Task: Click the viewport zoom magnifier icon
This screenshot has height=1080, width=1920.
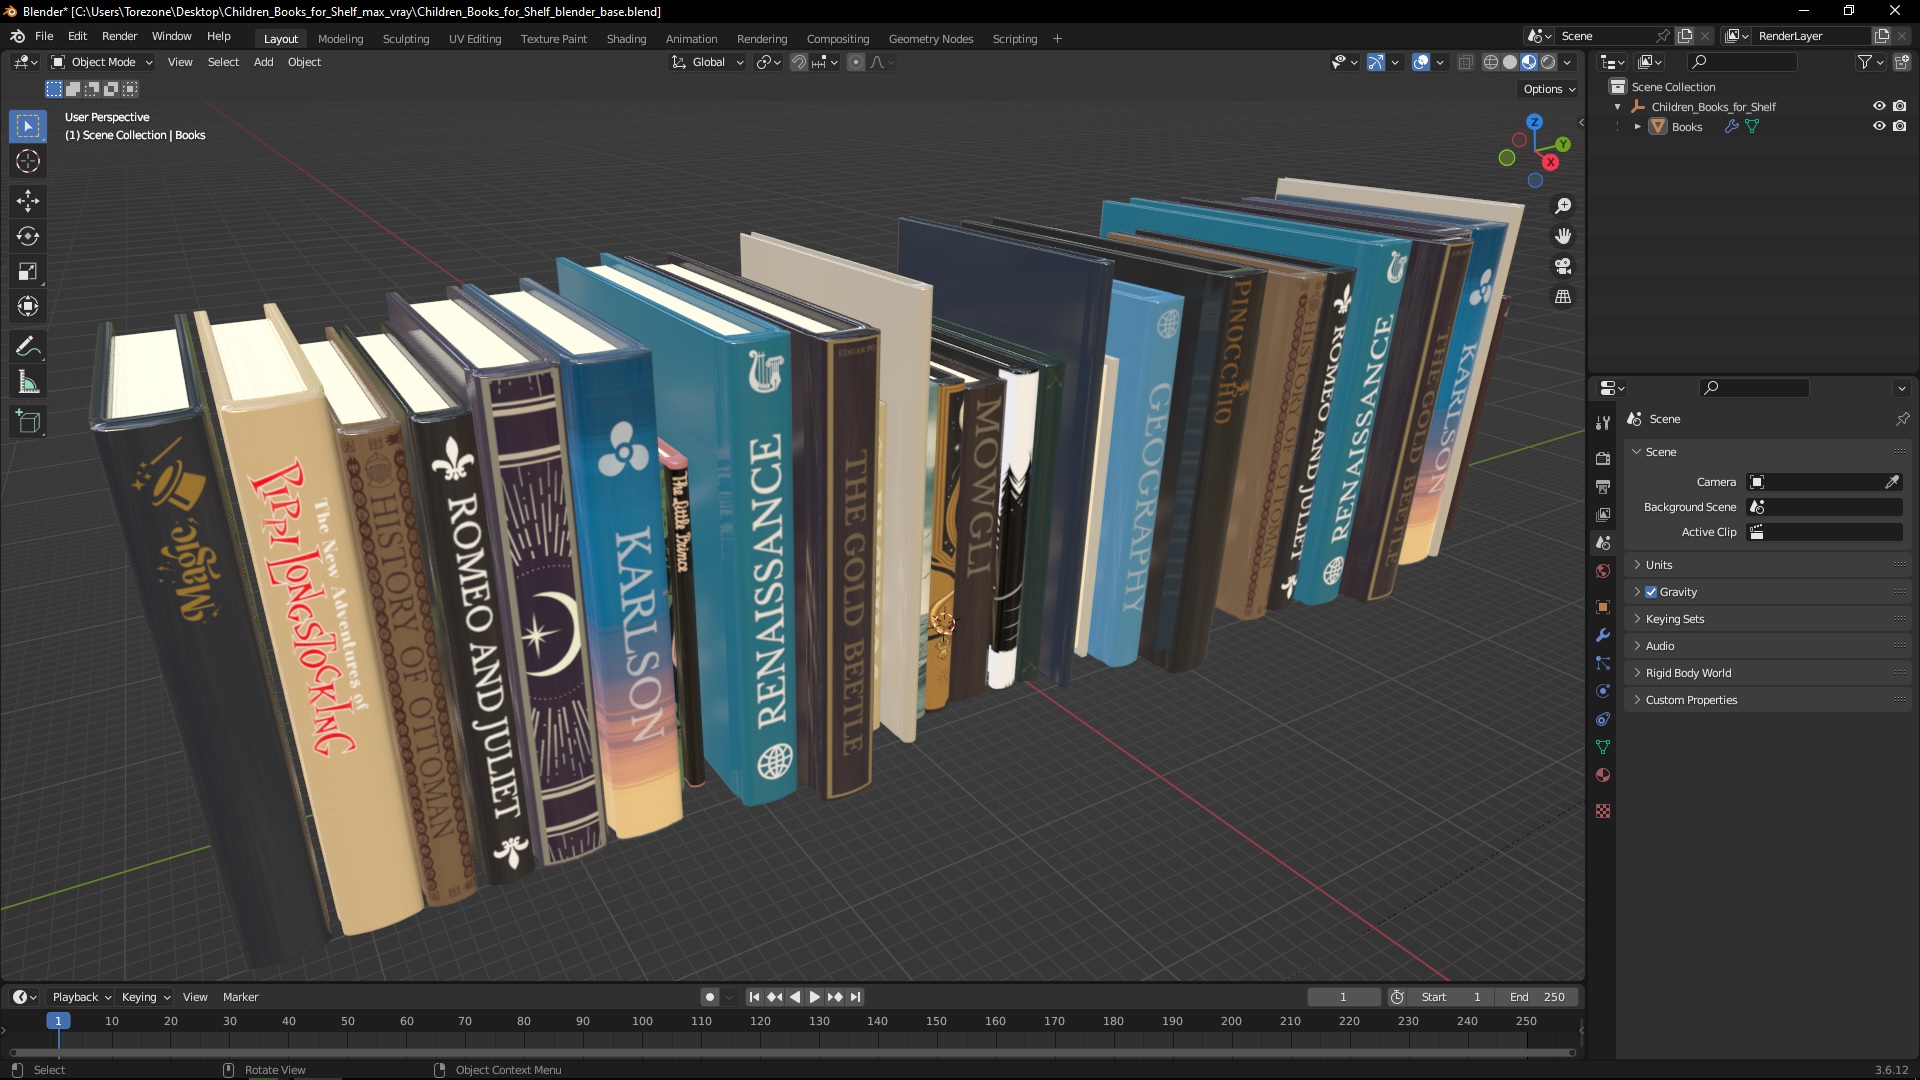Action: tap(1563, 206)
